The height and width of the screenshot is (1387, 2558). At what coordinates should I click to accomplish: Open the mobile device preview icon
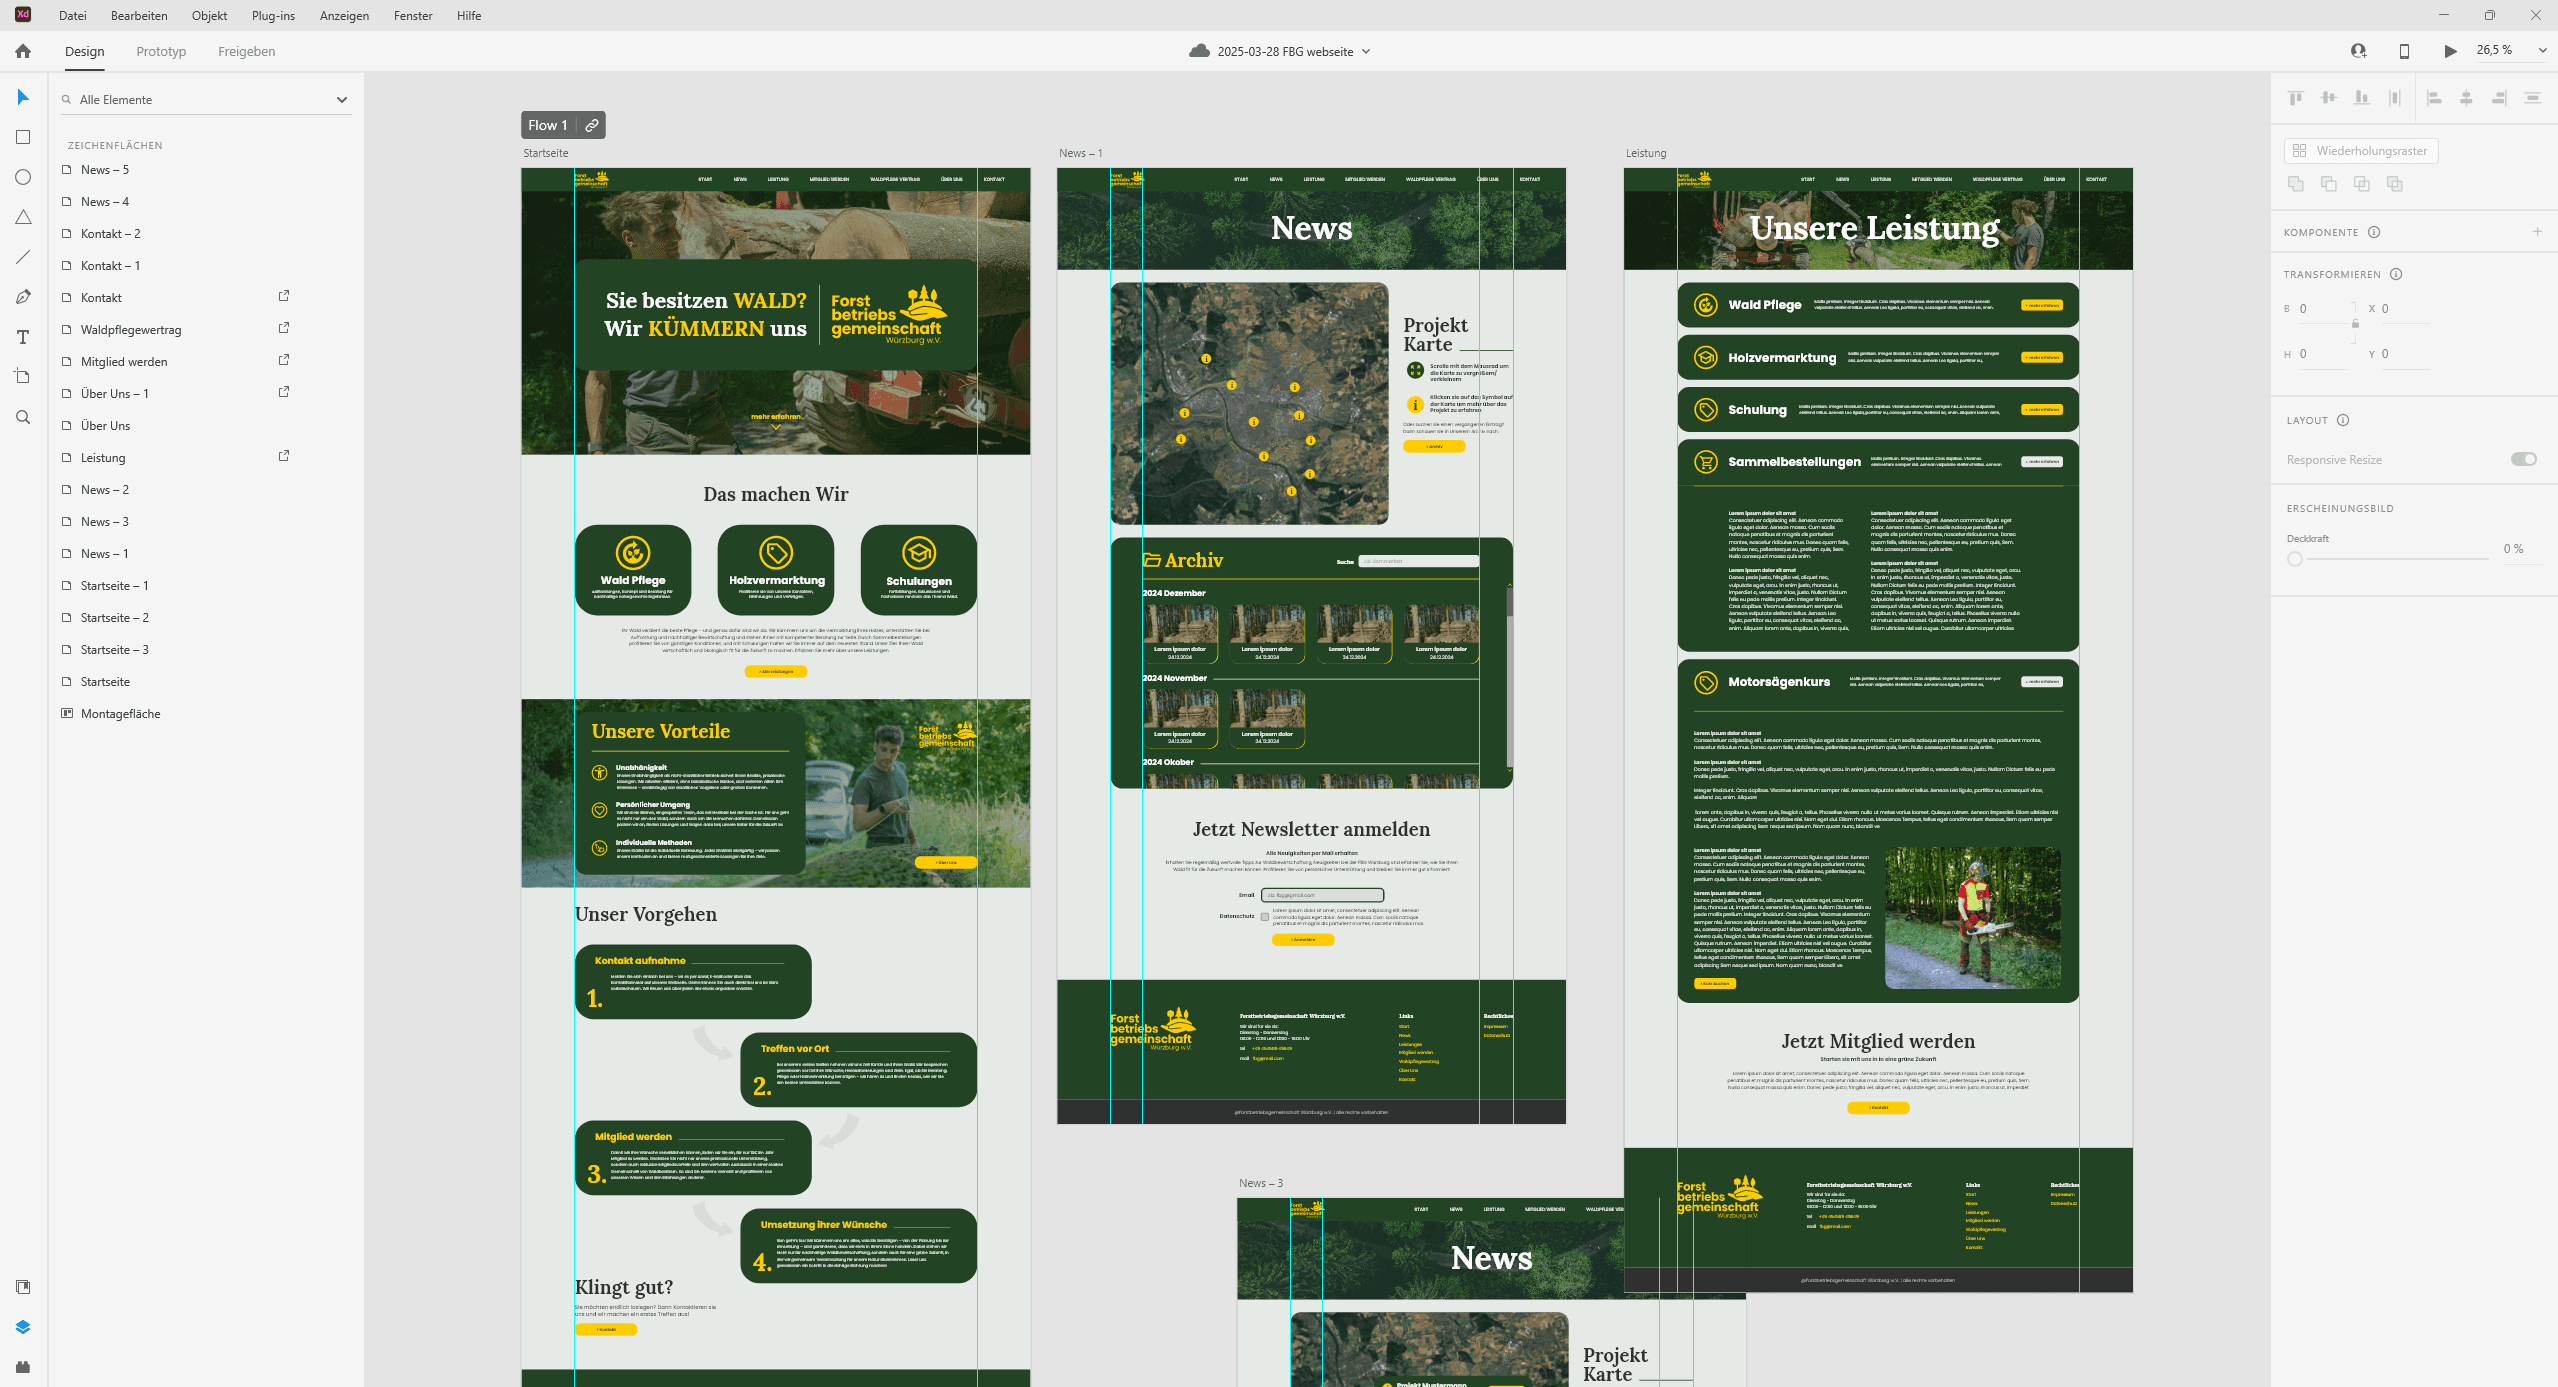(2404, 51)
